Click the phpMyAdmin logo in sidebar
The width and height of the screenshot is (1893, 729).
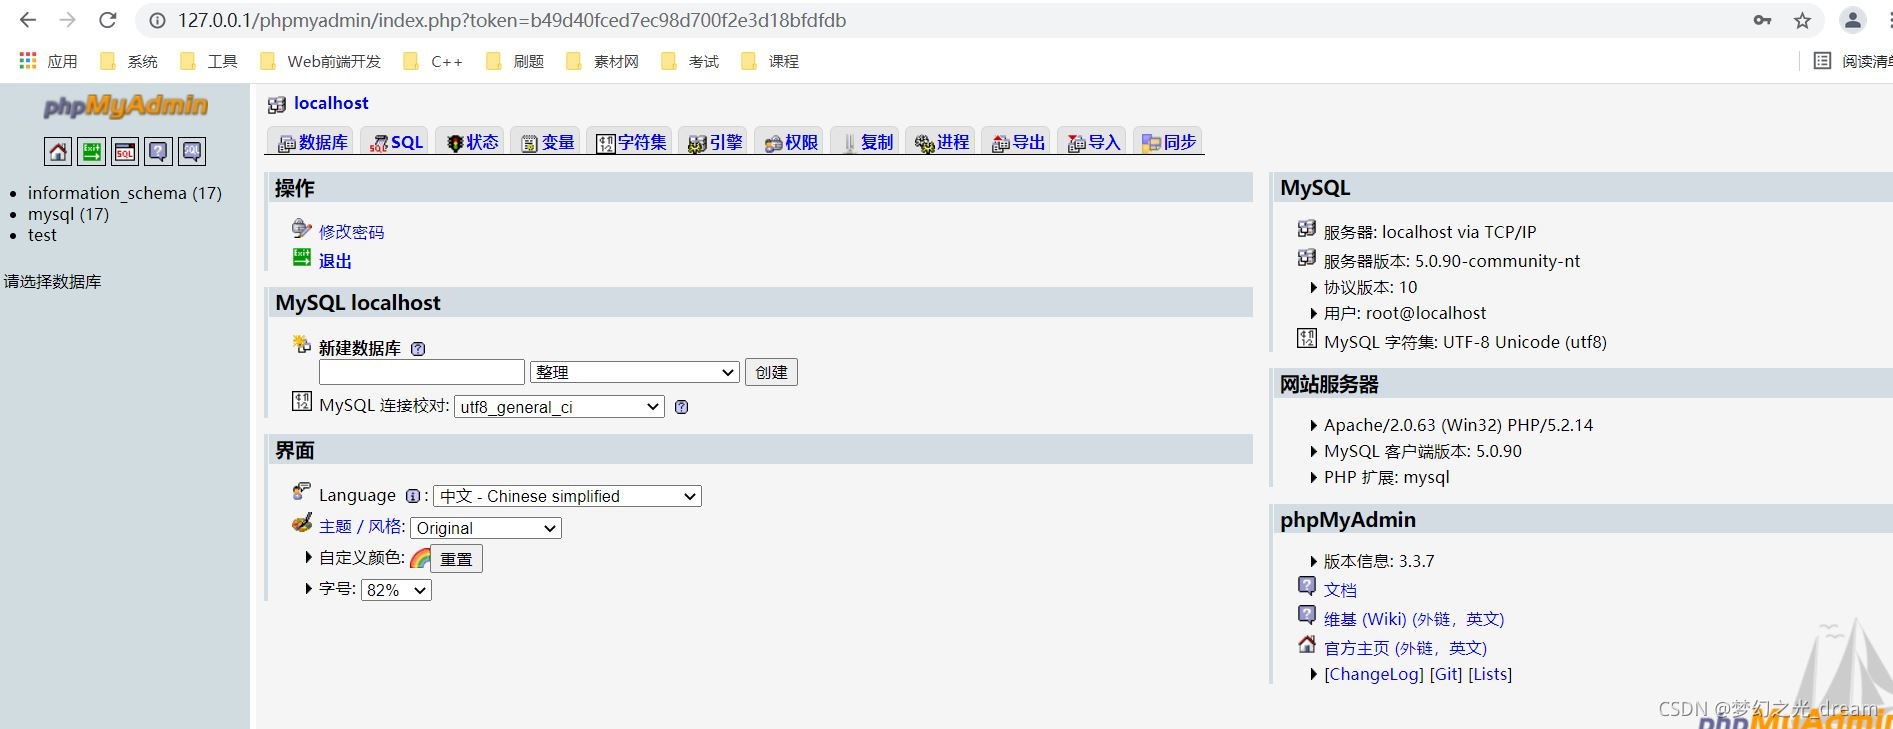point(125,105)
